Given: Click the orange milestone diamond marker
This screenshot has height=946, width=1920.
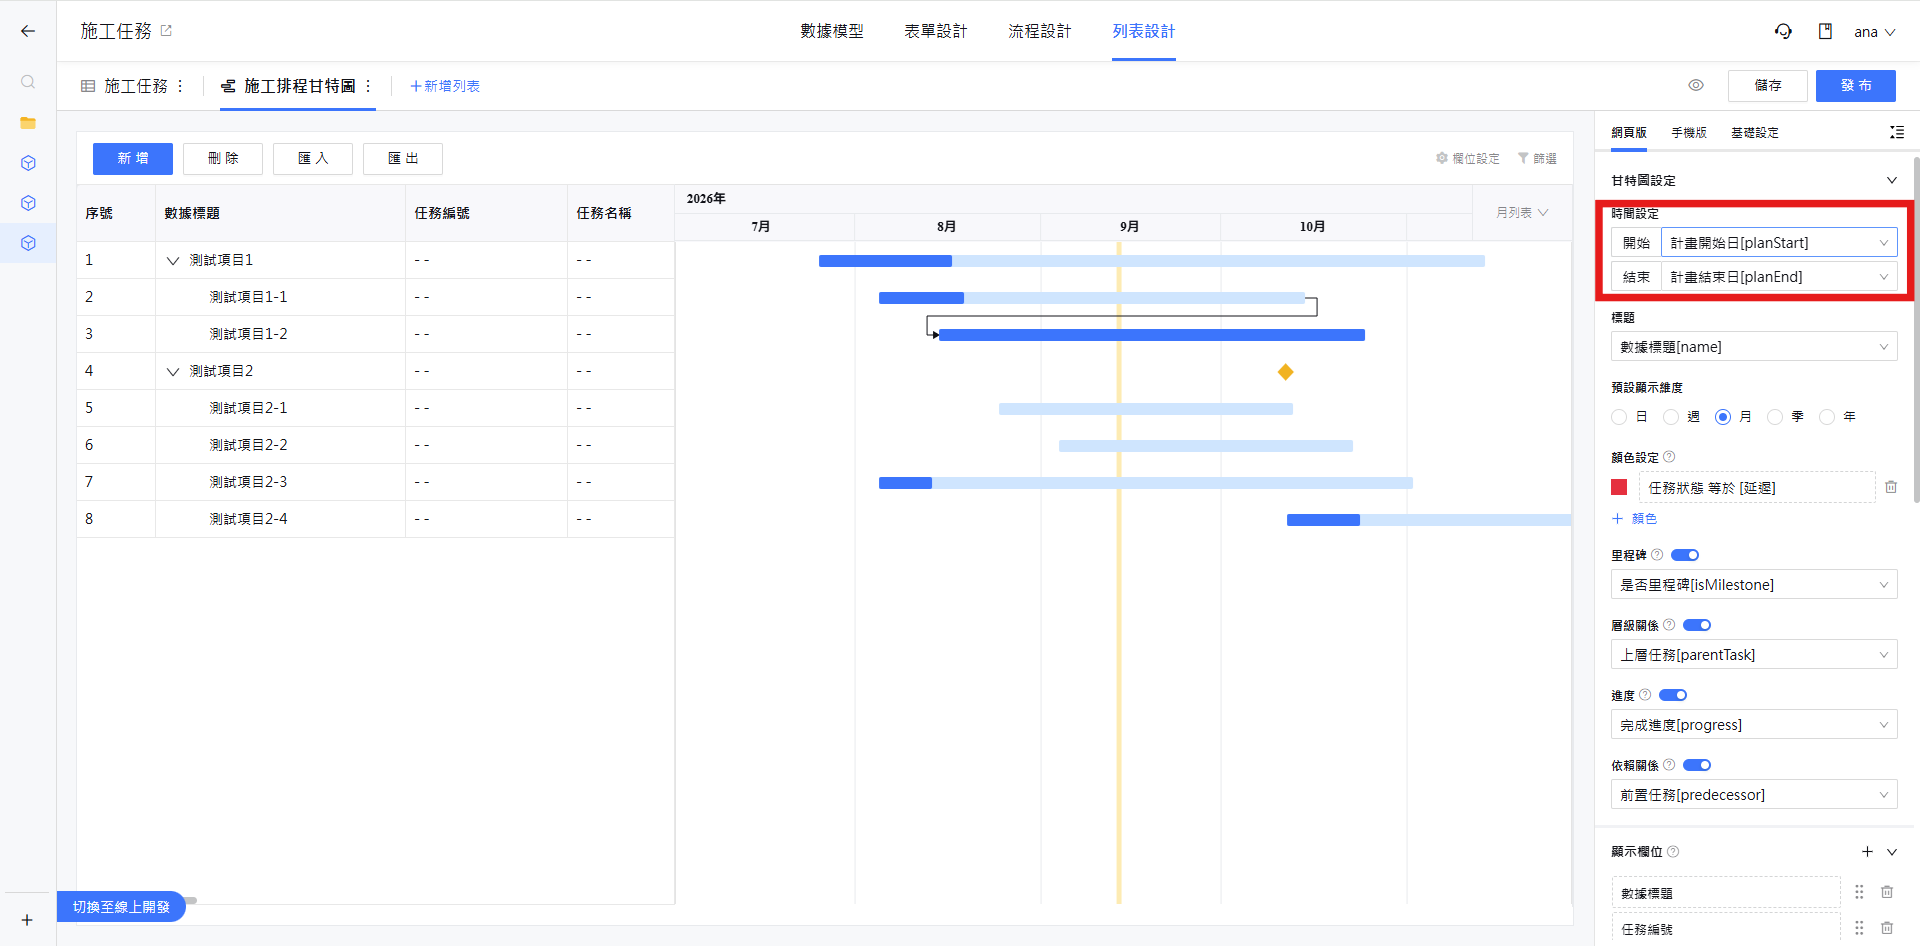Looking at the screenshot, I should pos(1286,372).
